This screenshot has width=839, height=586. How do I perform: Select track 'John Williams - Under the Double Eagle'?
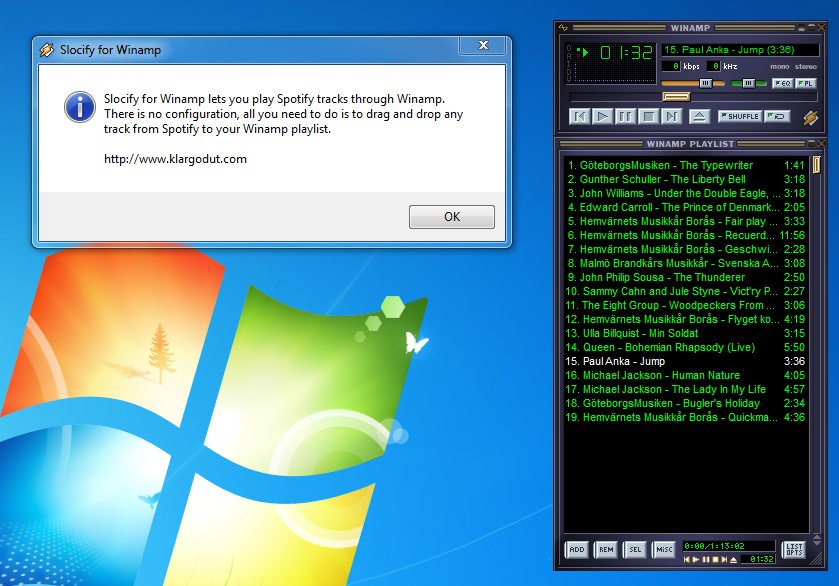[685, 193]
